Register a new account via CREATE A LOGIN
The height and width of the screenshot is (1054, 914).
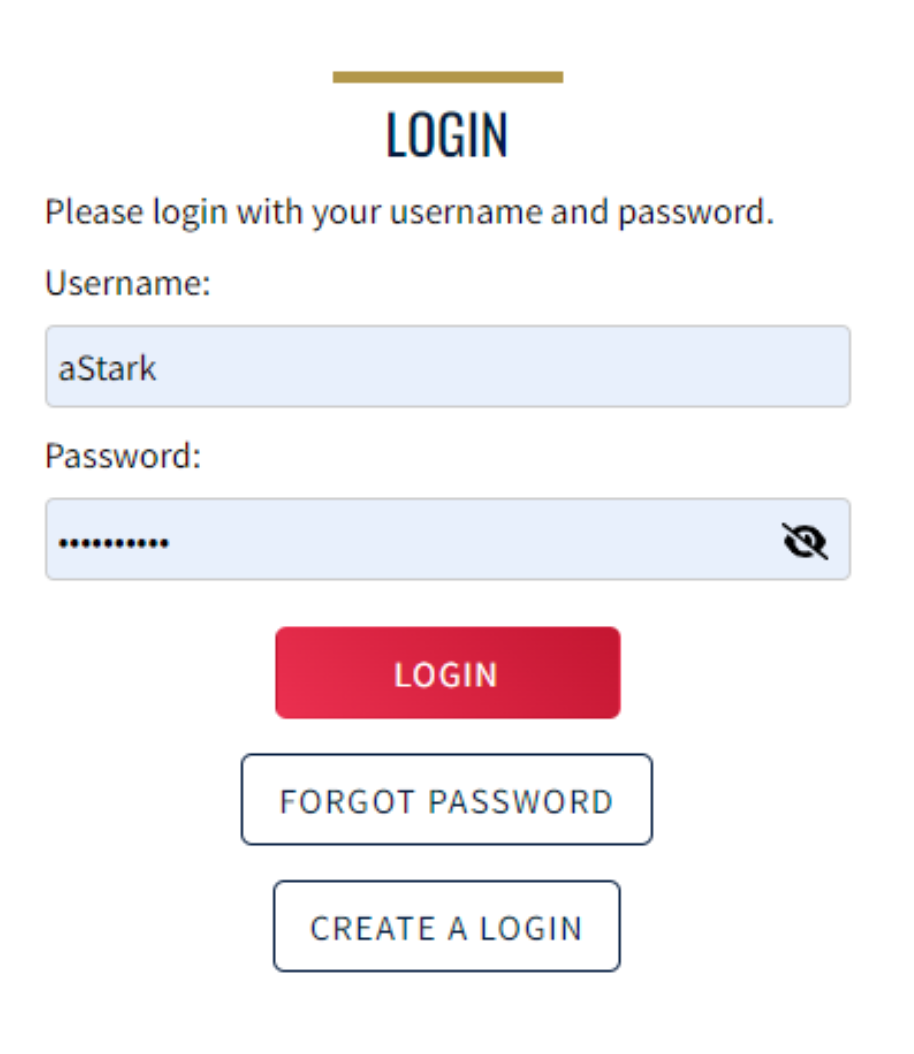(x=446, y=926)
